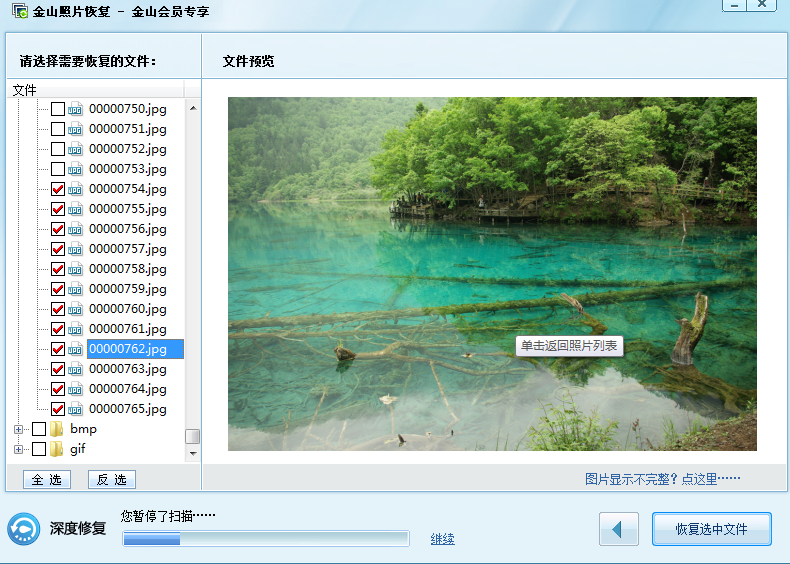Check the box for 00000750.jpg
Image resolution: width=790 pixels, height=564 pixels.
[x=58, y=109]
